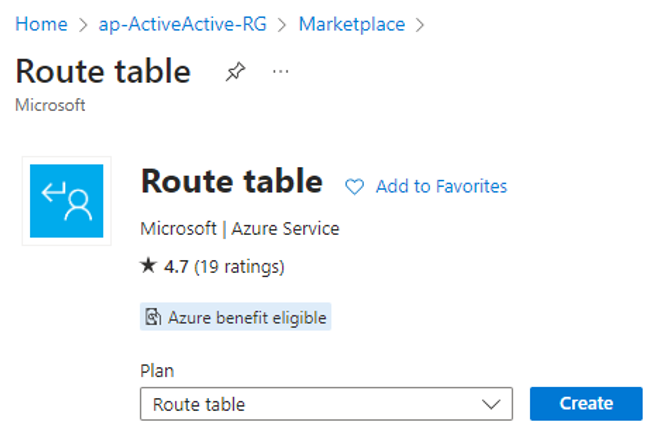This screenshot has width=650, height=431.
Task: Click the Create button
Action: 586,403
